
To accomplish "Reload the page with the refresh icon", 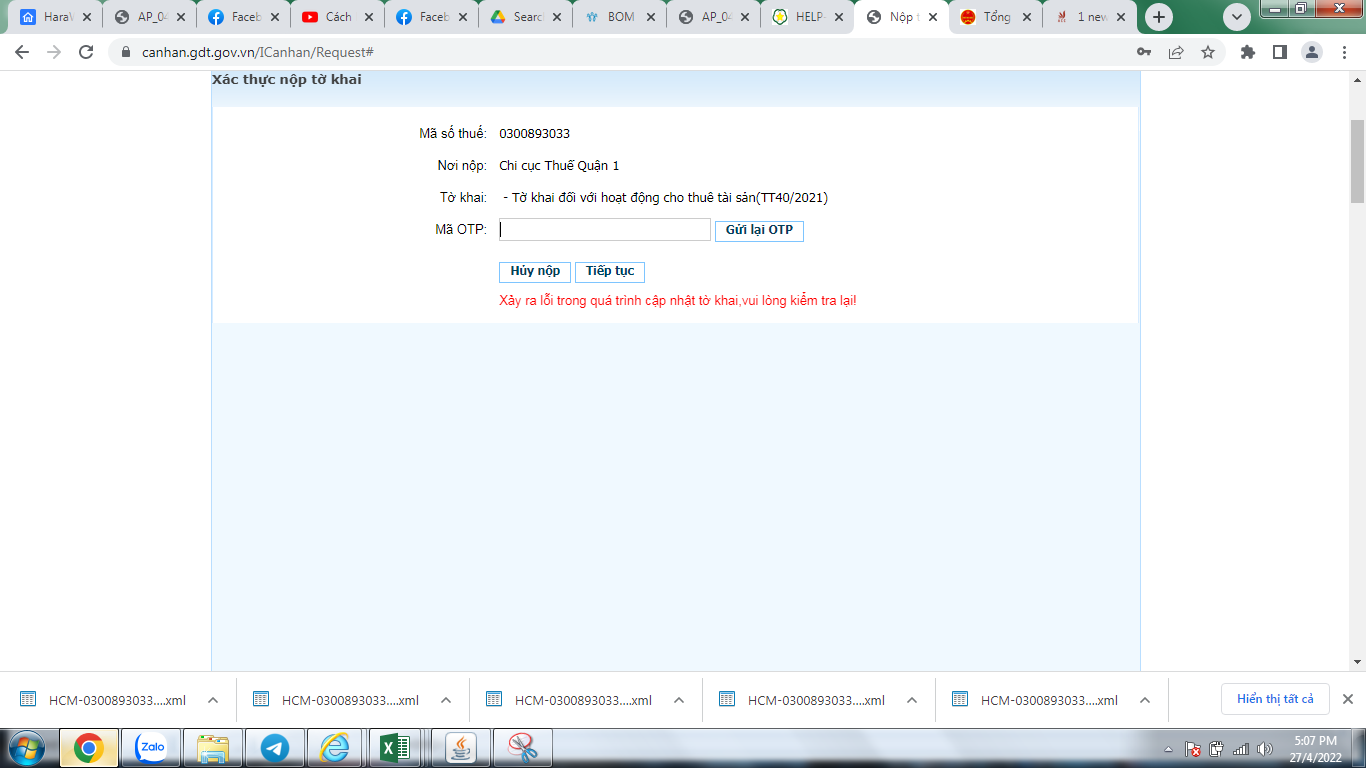I will (86, 52).
